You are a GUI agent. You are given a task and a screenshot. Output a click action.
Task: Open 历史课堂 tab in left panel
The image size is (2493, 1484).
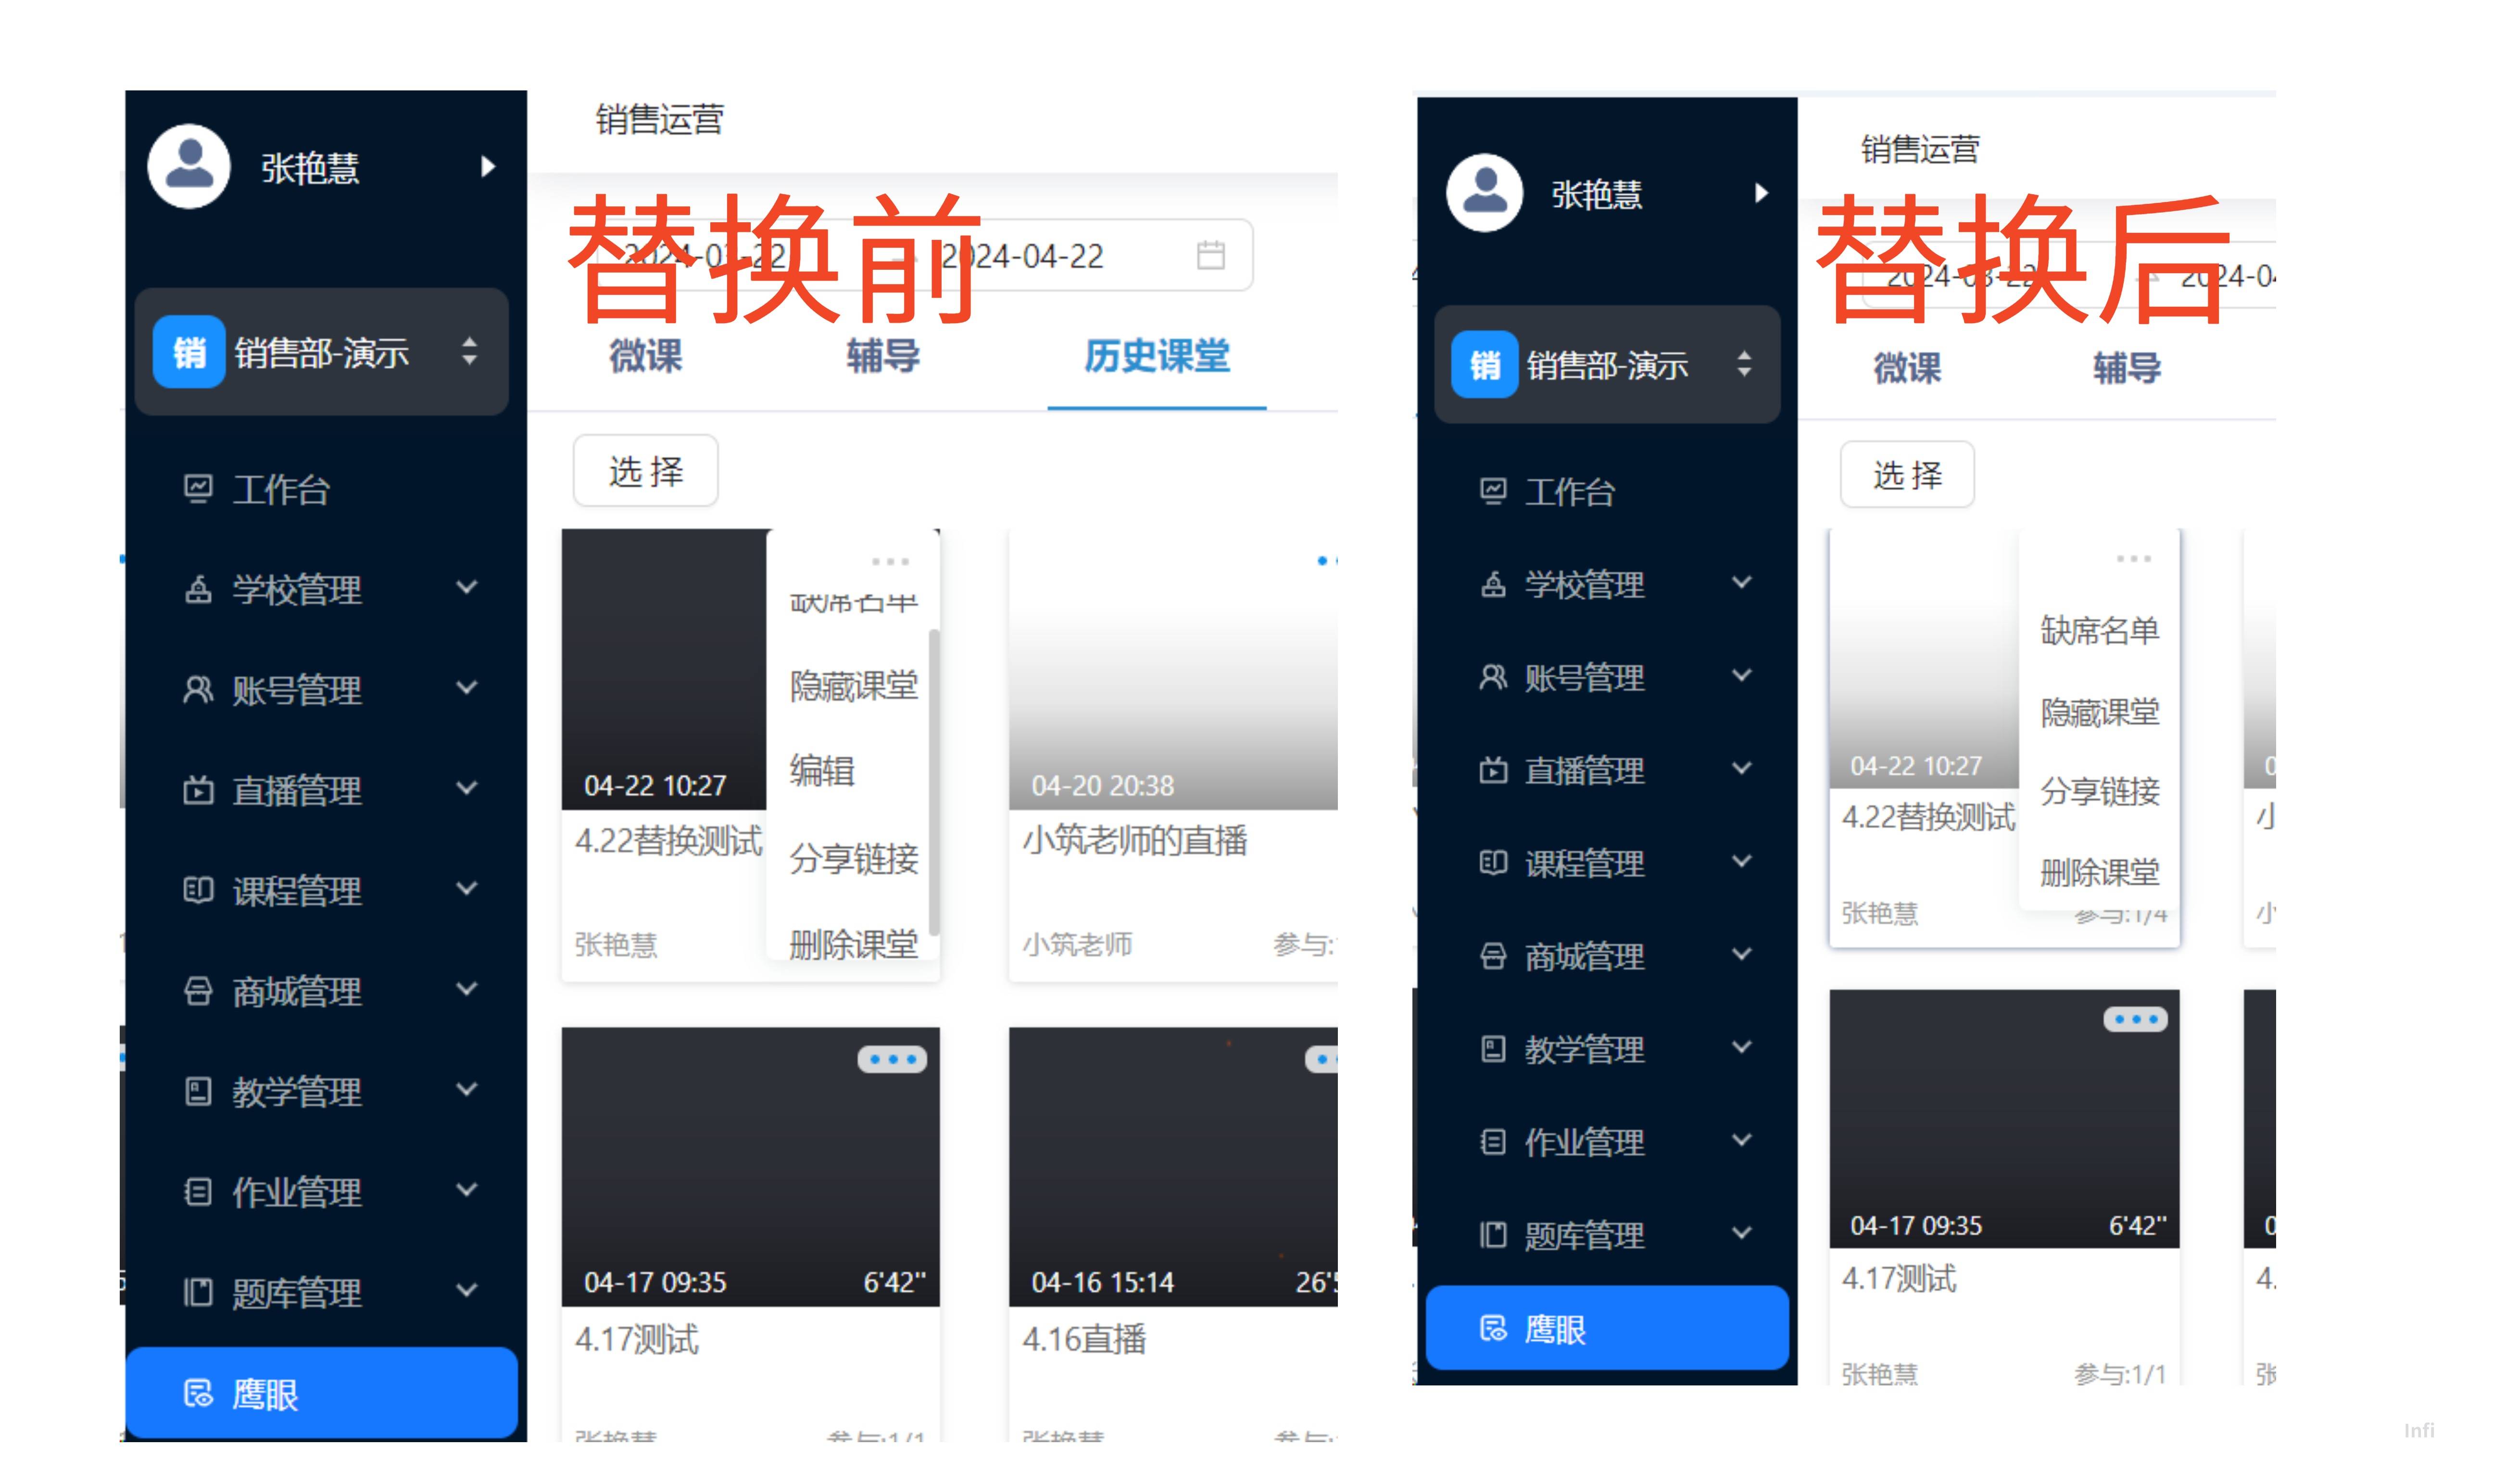point(1156,356)
